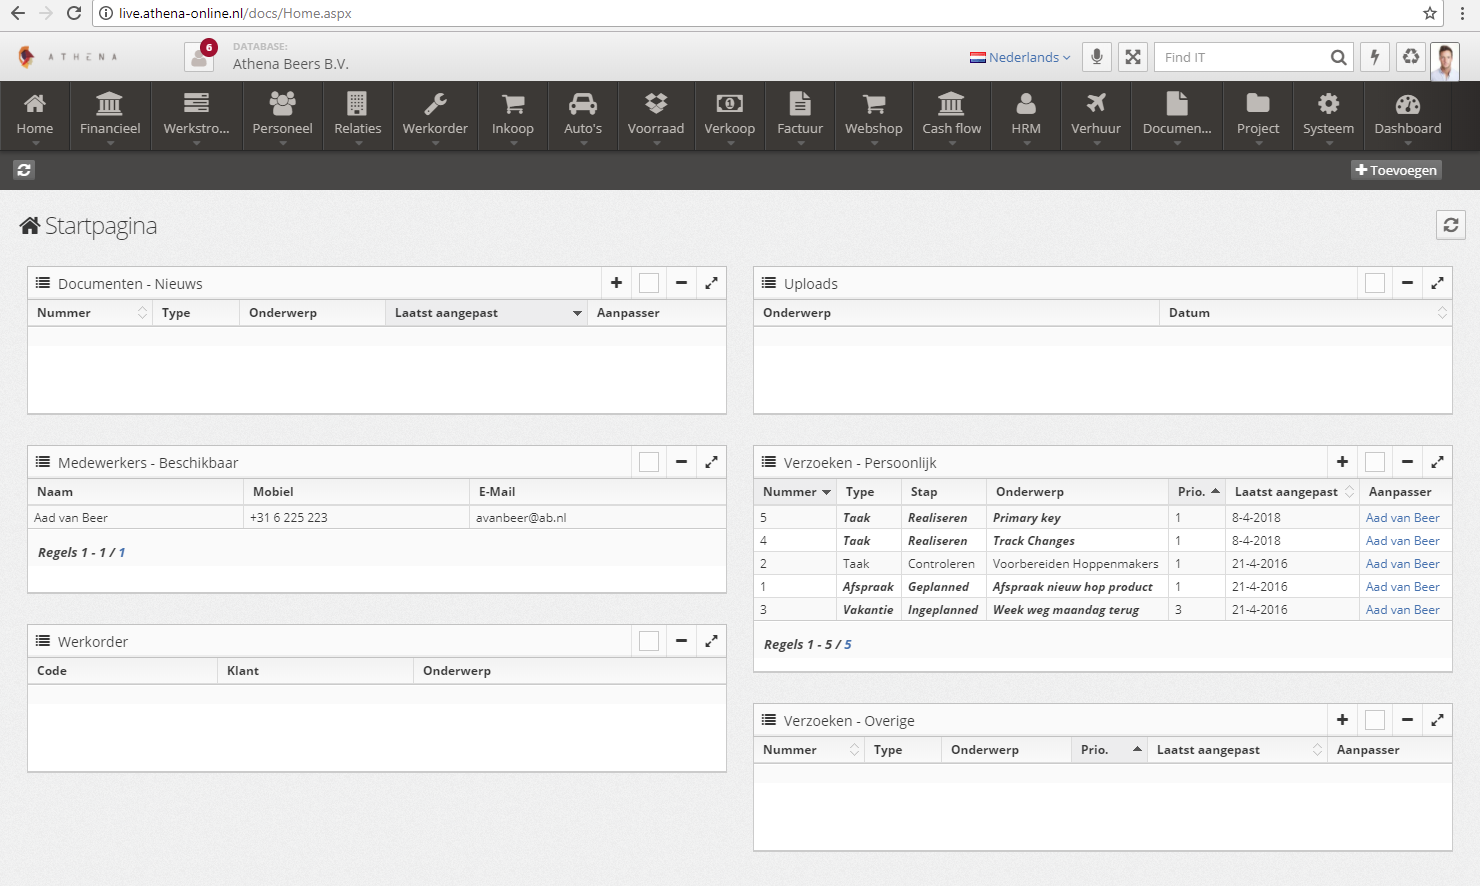Image resolution: width=1480 pixels, height=886 pixels.
Task: Collapse the Verzoeken - Persoonlijk panel
Action: 1407,462
